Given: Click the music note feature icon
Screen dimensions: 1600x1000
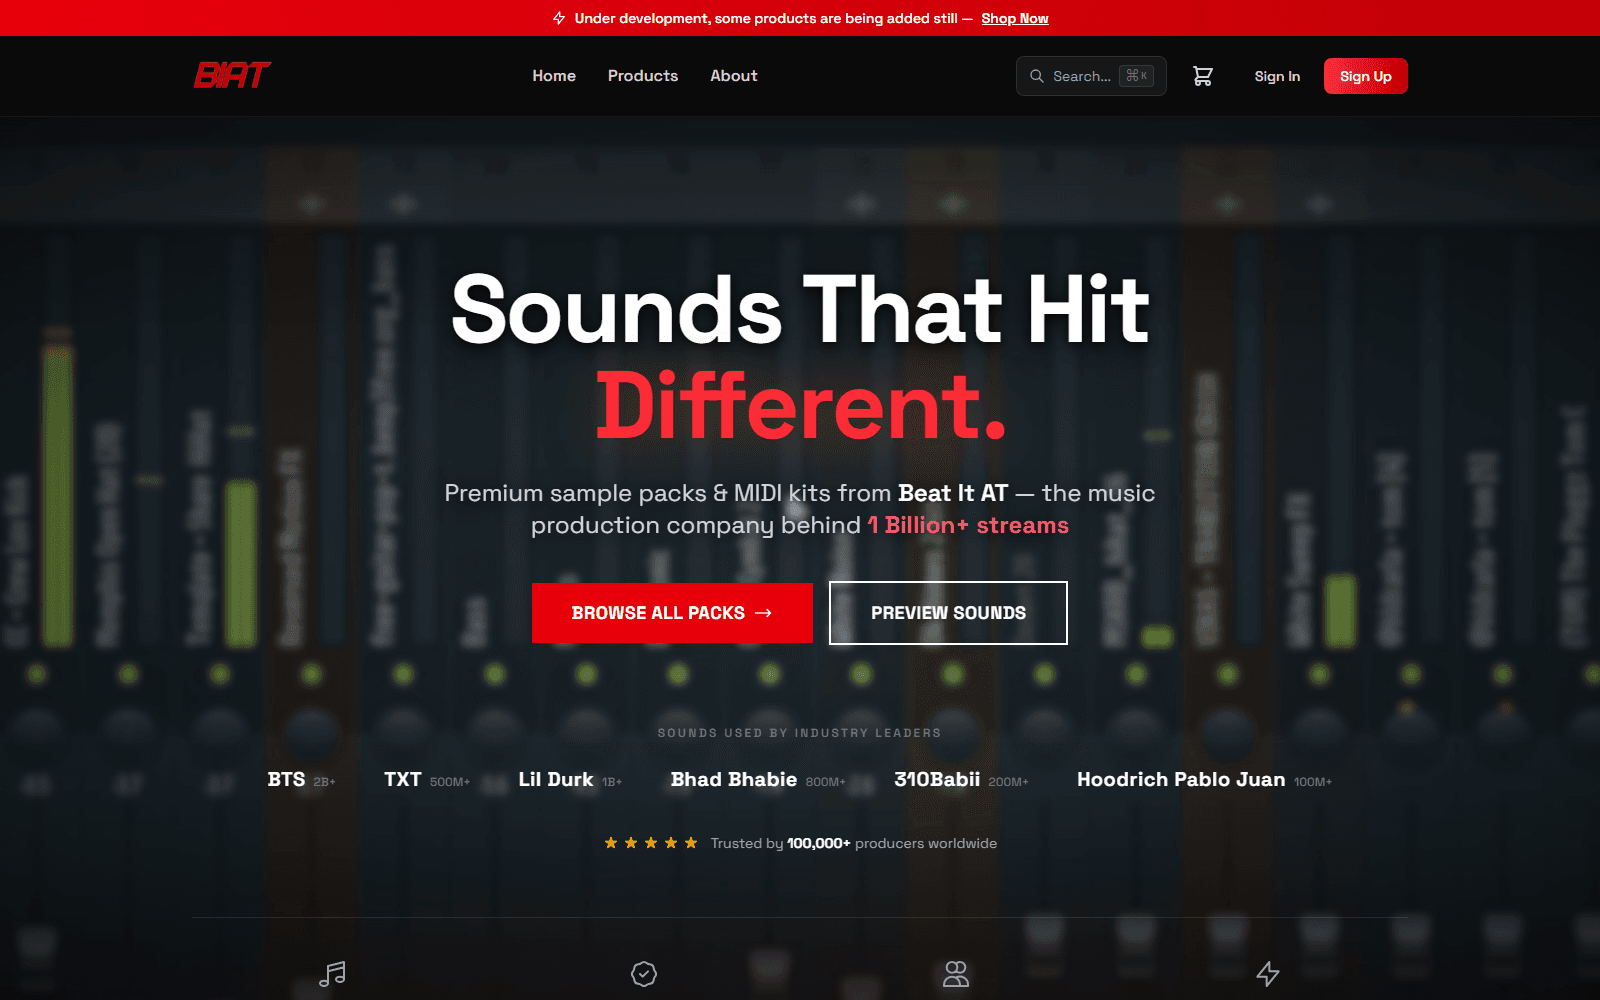Looking at the screenshot, I should pyautogui.click(x=332, y=974).
